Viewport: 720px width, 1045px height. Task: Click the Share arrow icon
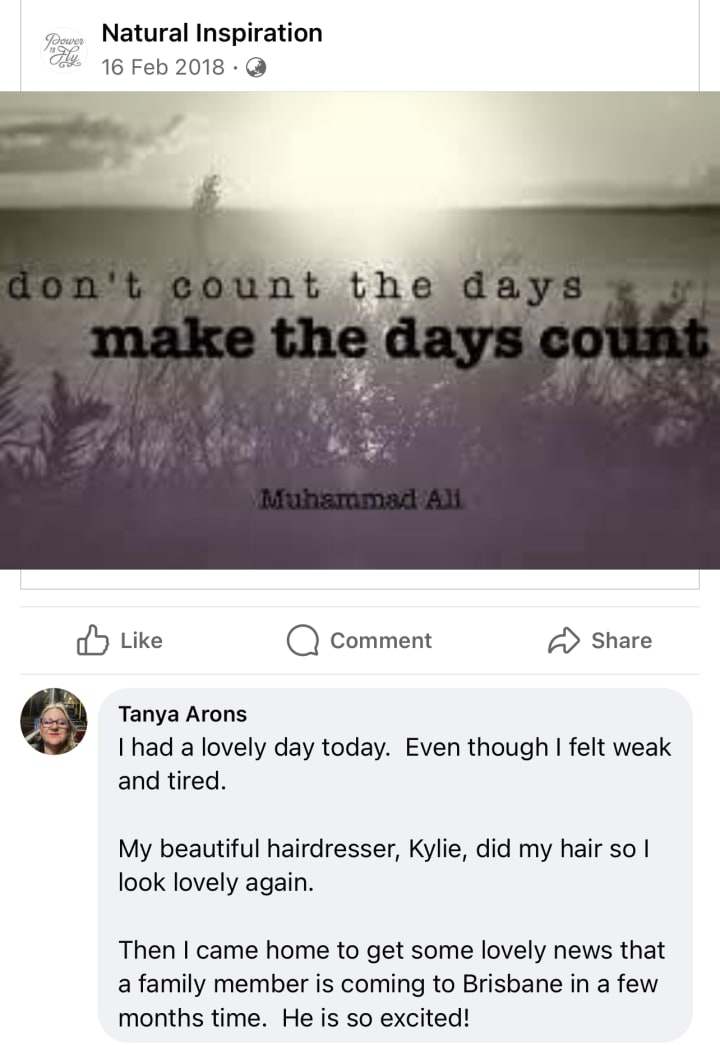(564, 640)
